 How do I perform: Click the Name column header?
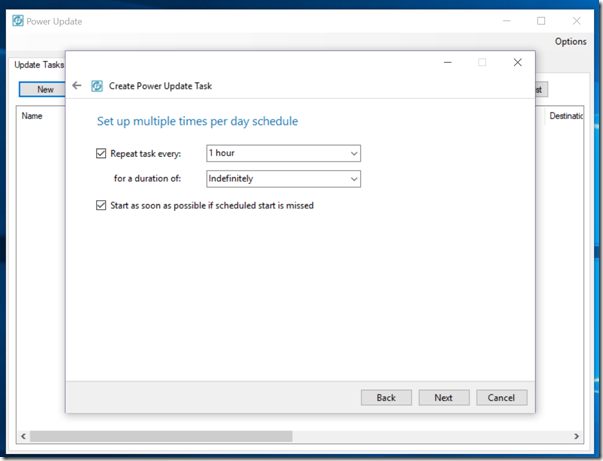(32, 116)
